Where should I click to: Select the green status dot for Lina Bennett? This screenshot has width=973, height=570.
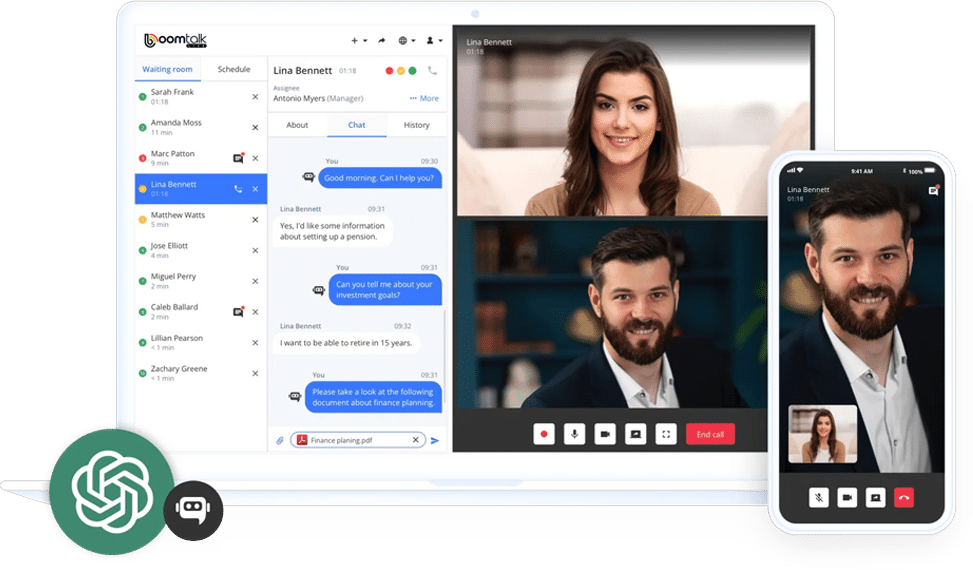tap(412, 71)
